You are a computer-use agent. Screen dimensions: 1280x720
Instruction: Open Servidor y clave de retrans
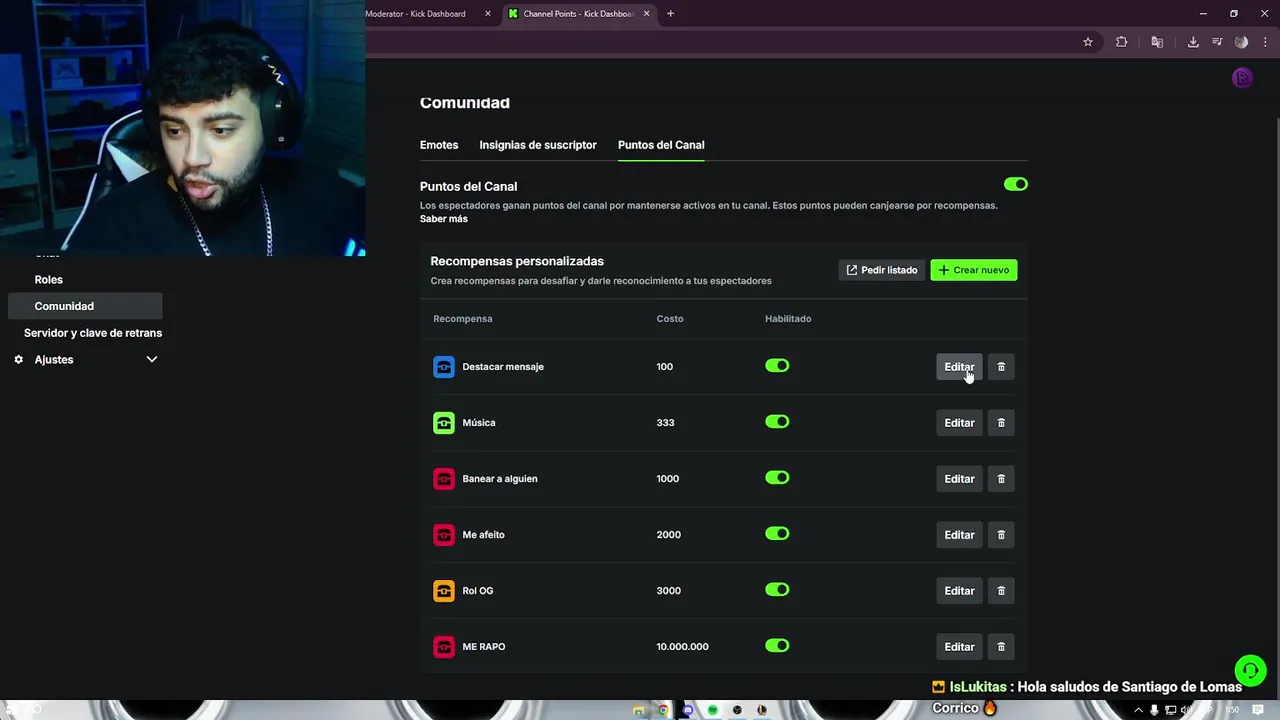click(93, 333)
